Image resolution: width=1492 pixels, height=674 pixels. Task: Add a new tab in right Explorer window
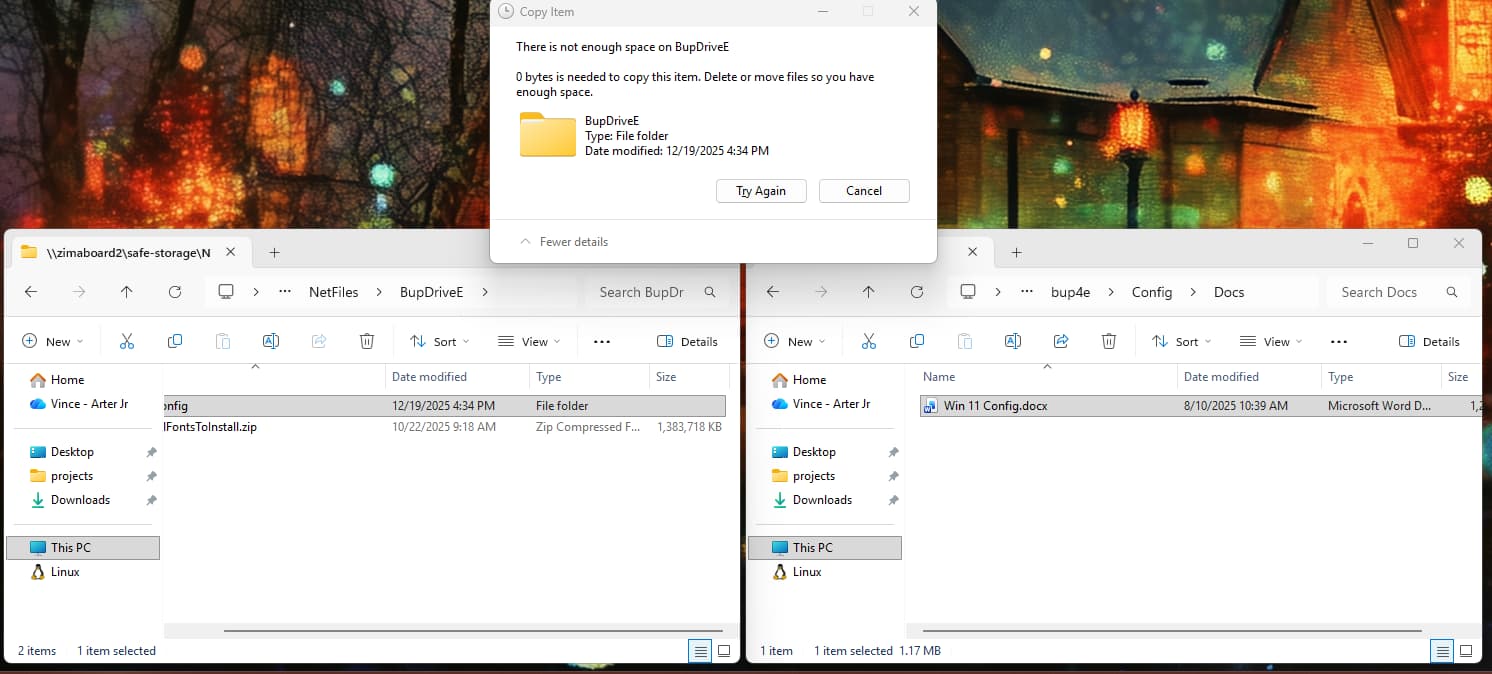tap(1016, 253)
